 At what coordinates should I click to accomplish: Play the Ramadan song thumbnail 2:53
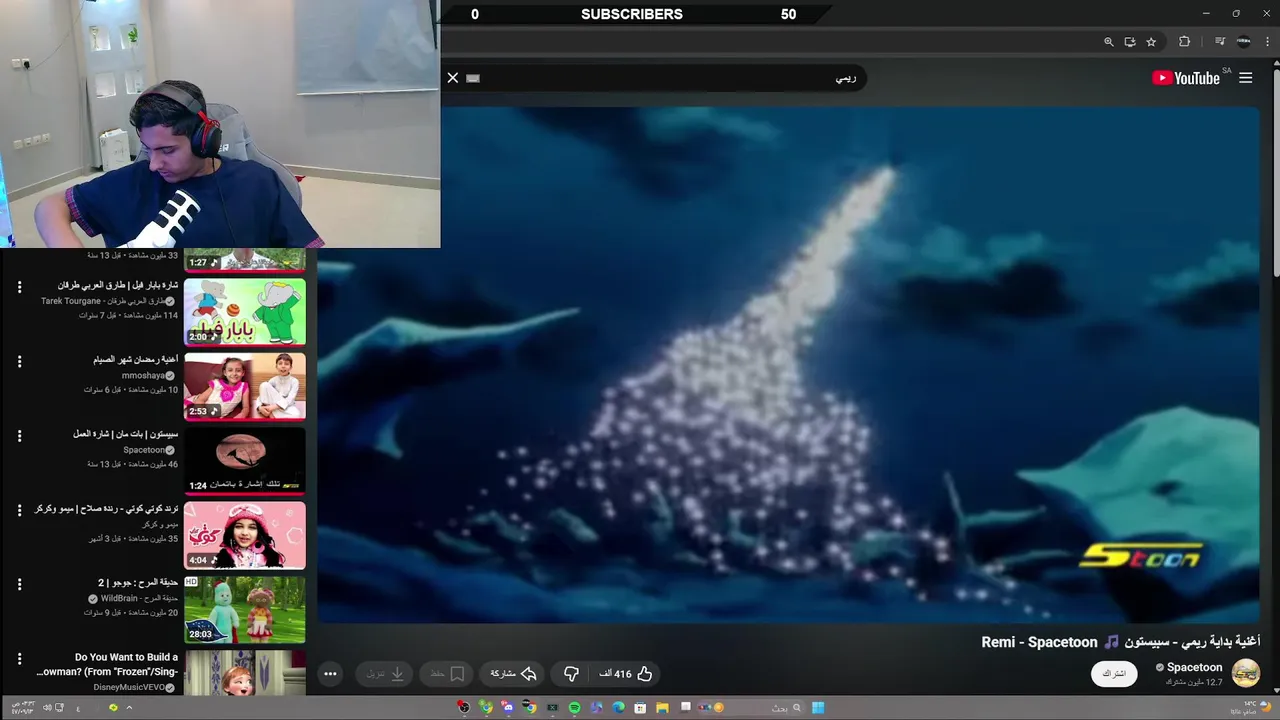pyautogui.click(x=245, y=386)
